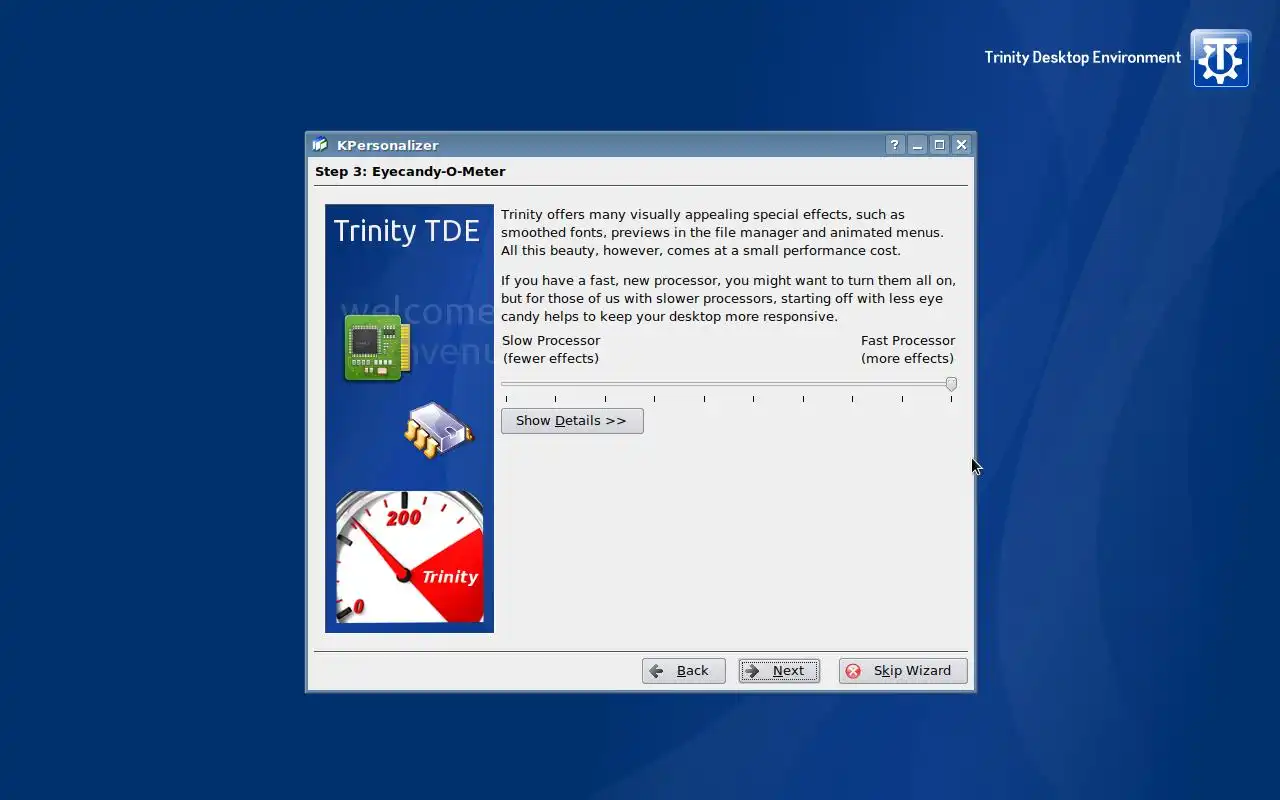Click the KPersonalizer window title text
The width and height of the screenshot is (1280, 800).
coord(388,145)
